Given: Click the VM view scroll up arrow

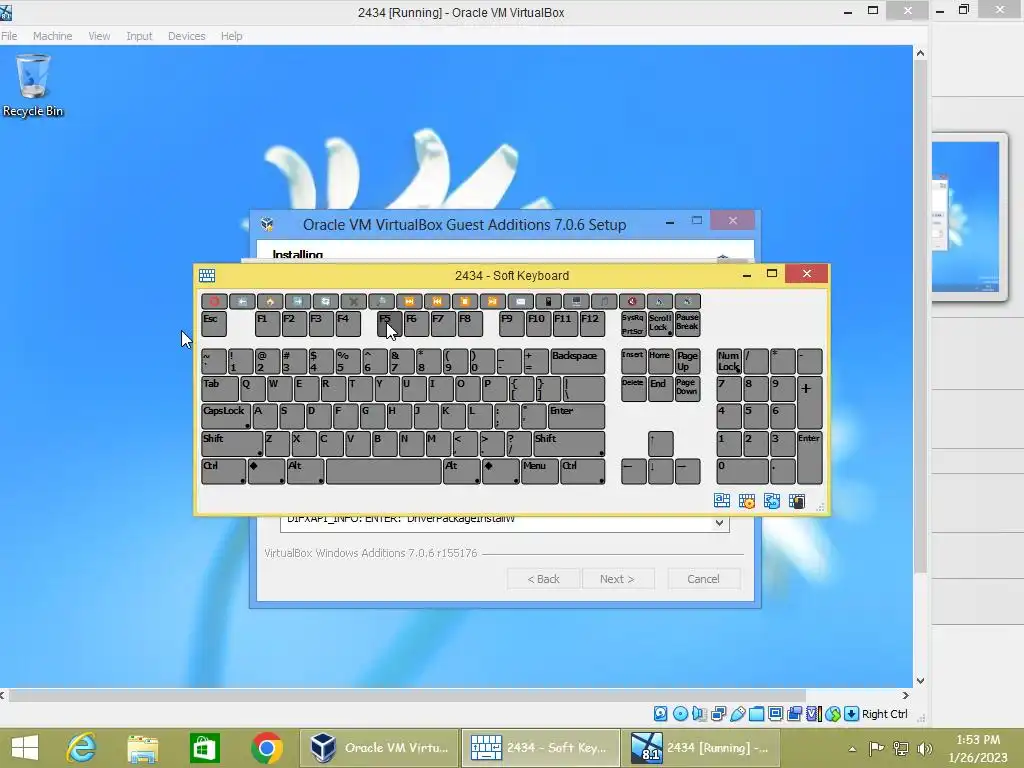Looking at the screenshot, I should coord(920,53).
